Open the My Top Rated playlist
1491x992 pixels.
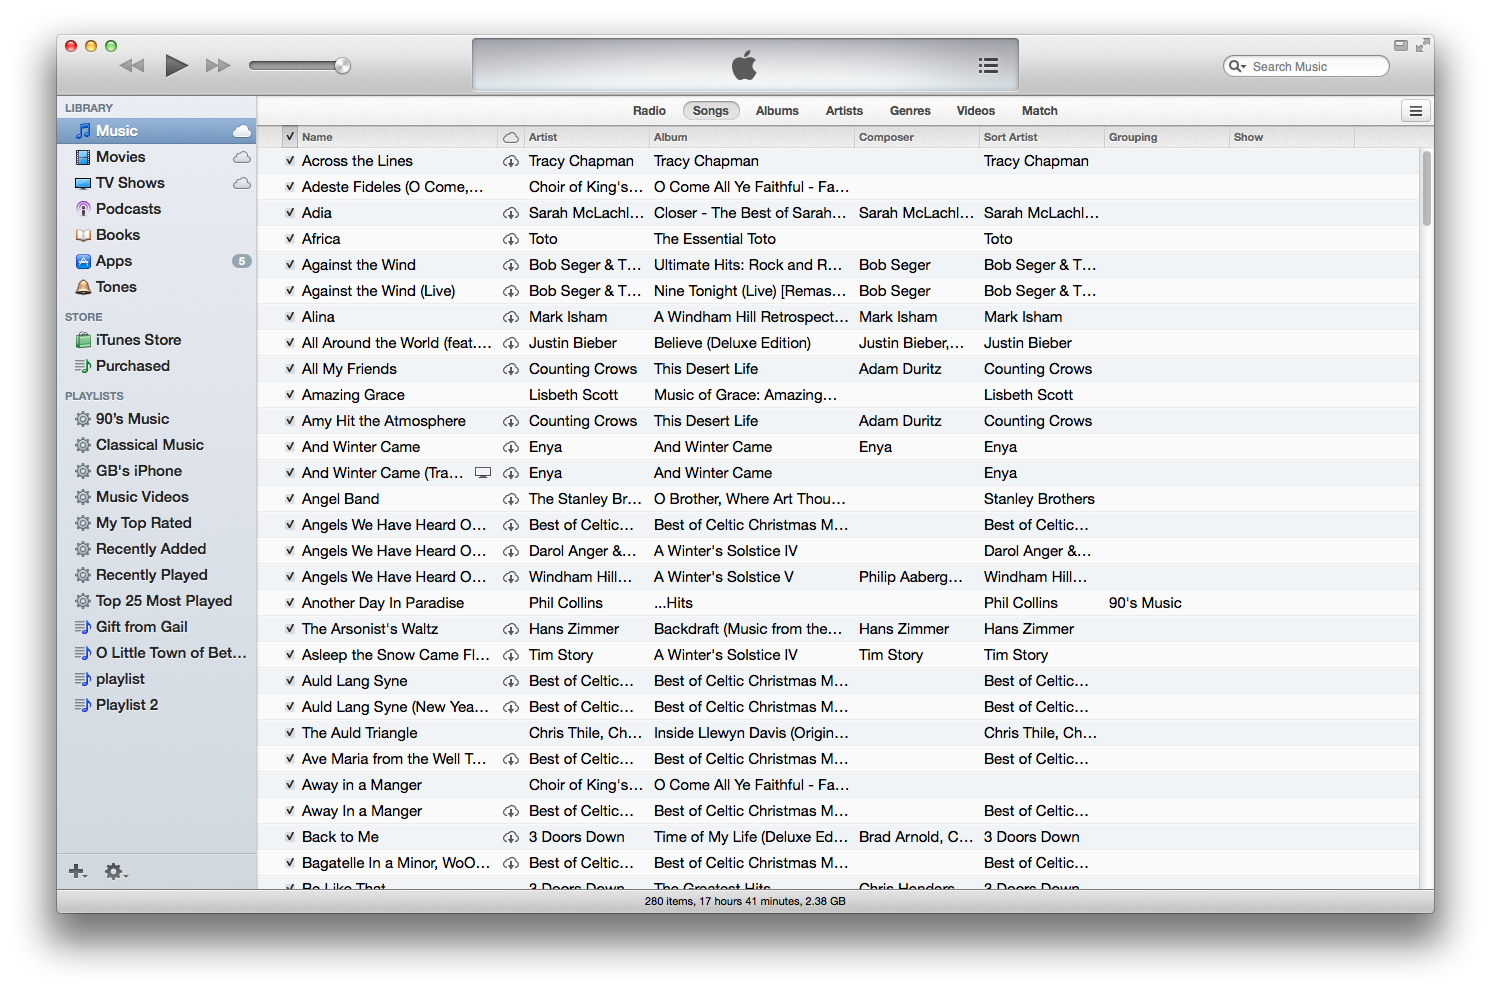click(x=156, y=523)
